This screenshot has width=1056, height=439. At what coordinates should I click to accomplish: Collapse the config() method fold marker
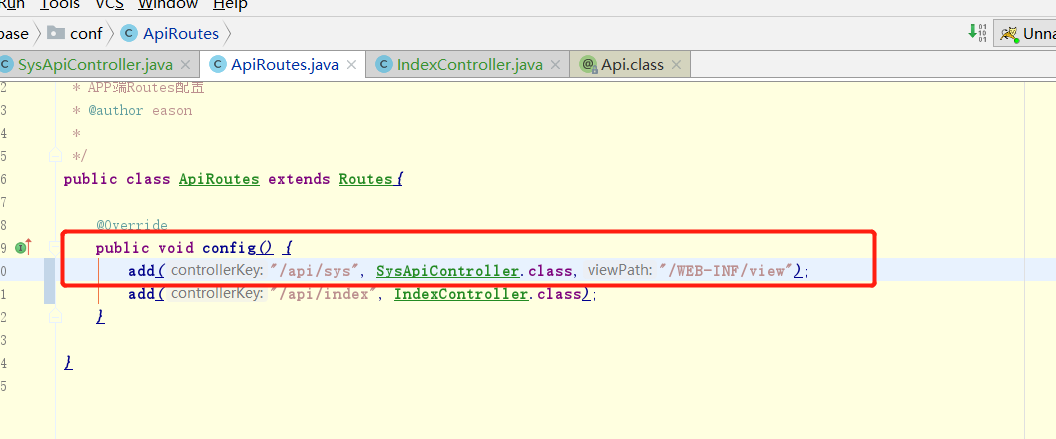(56, 247)
